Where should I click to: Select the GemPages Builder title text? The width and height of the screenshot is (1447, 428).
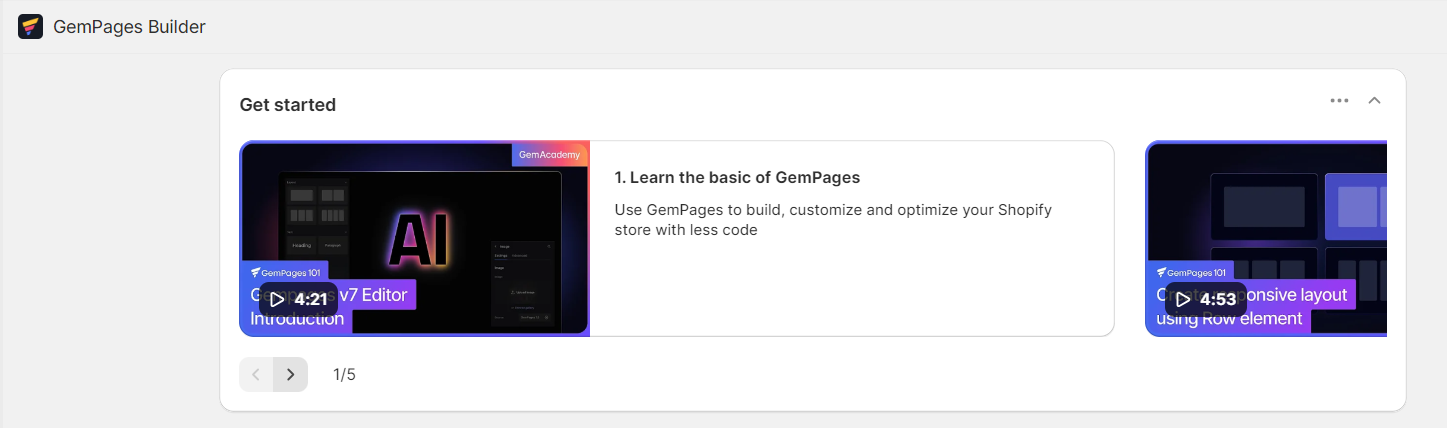click(129, 27)
